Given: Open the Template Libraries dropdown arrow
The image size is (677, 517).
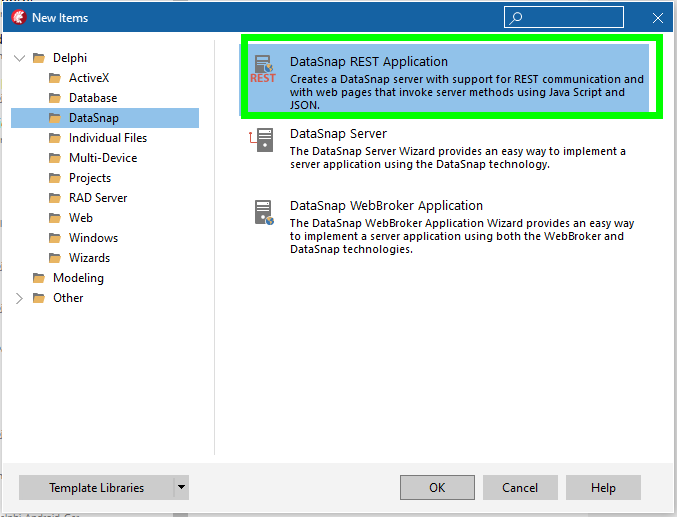Looking at the screenshot, I should click(x=181, y=487).
